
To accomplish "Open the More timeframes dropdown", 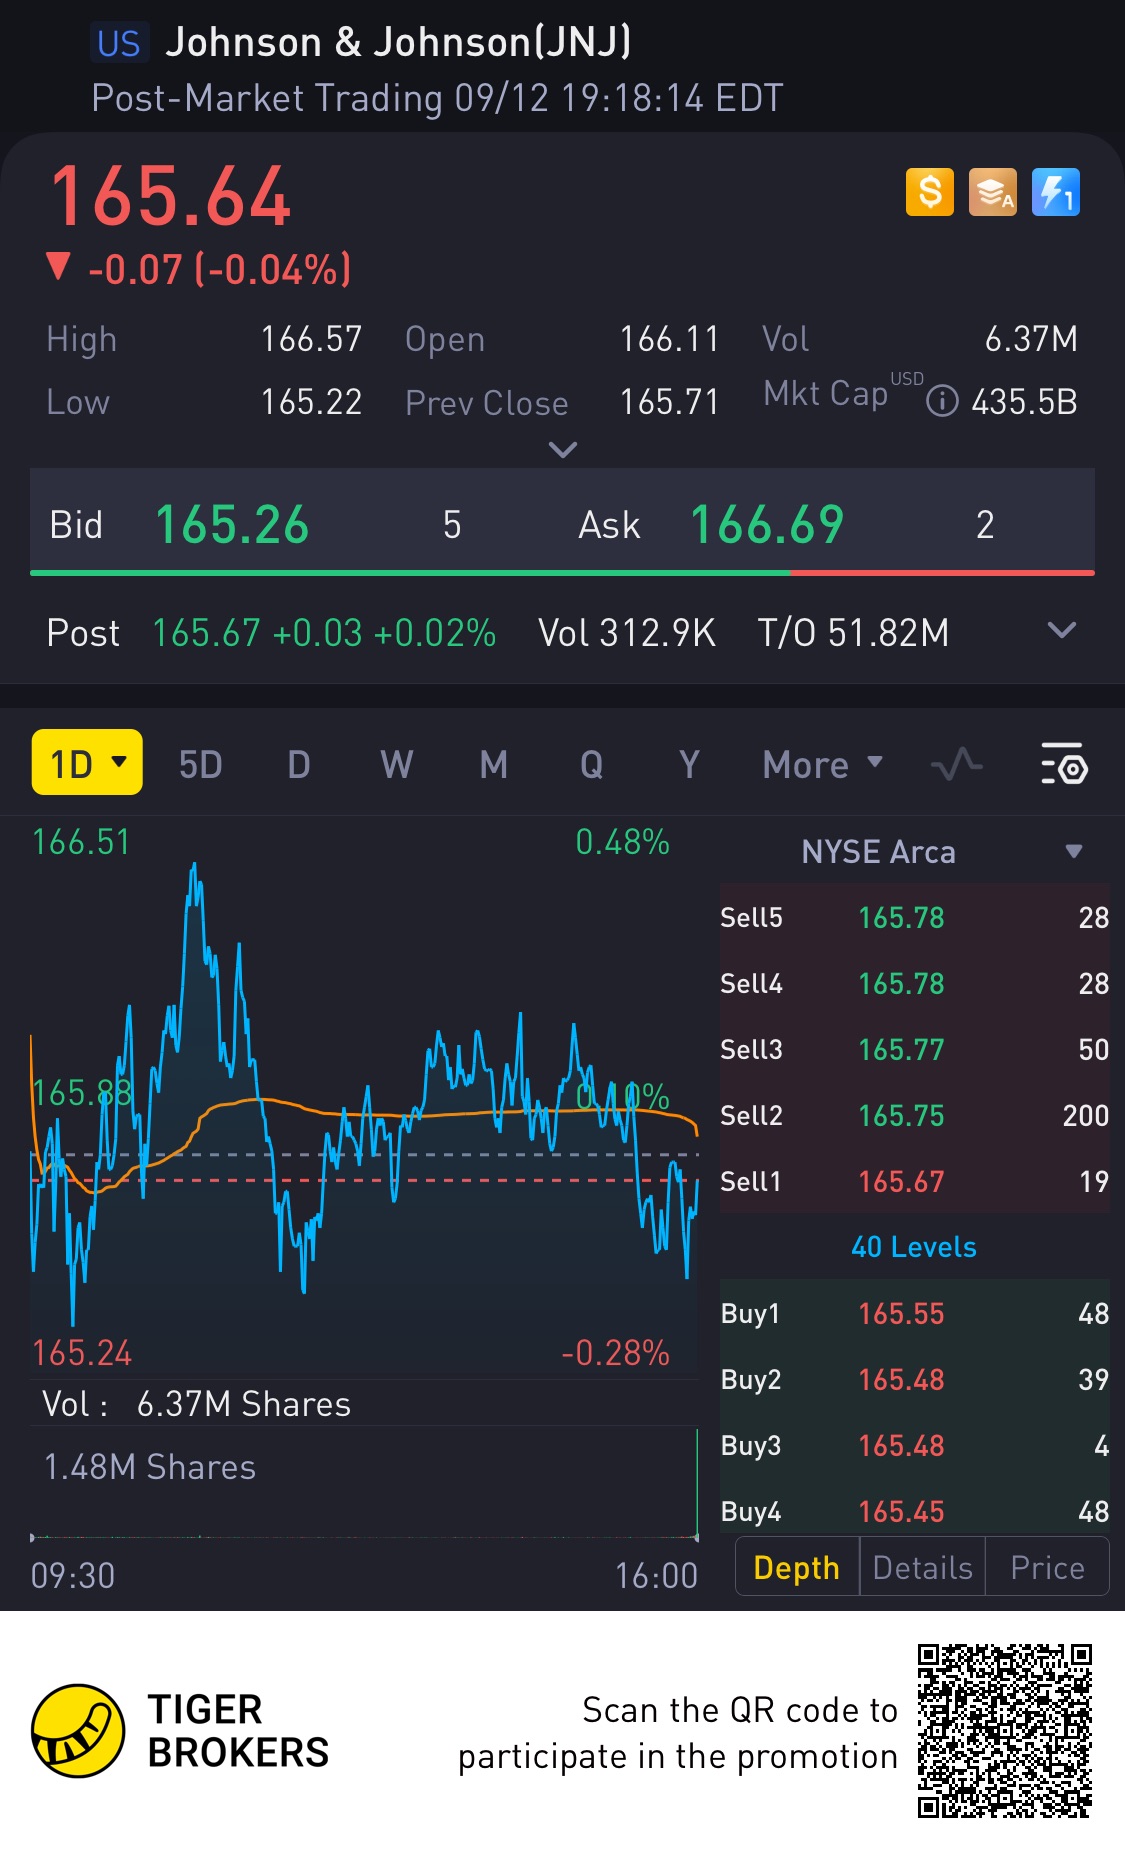I will [x=822, y=765].
